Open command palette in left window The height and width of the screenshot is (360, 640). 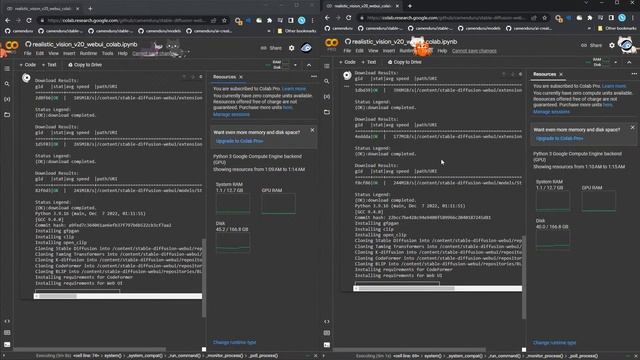(x=7, y=333)
